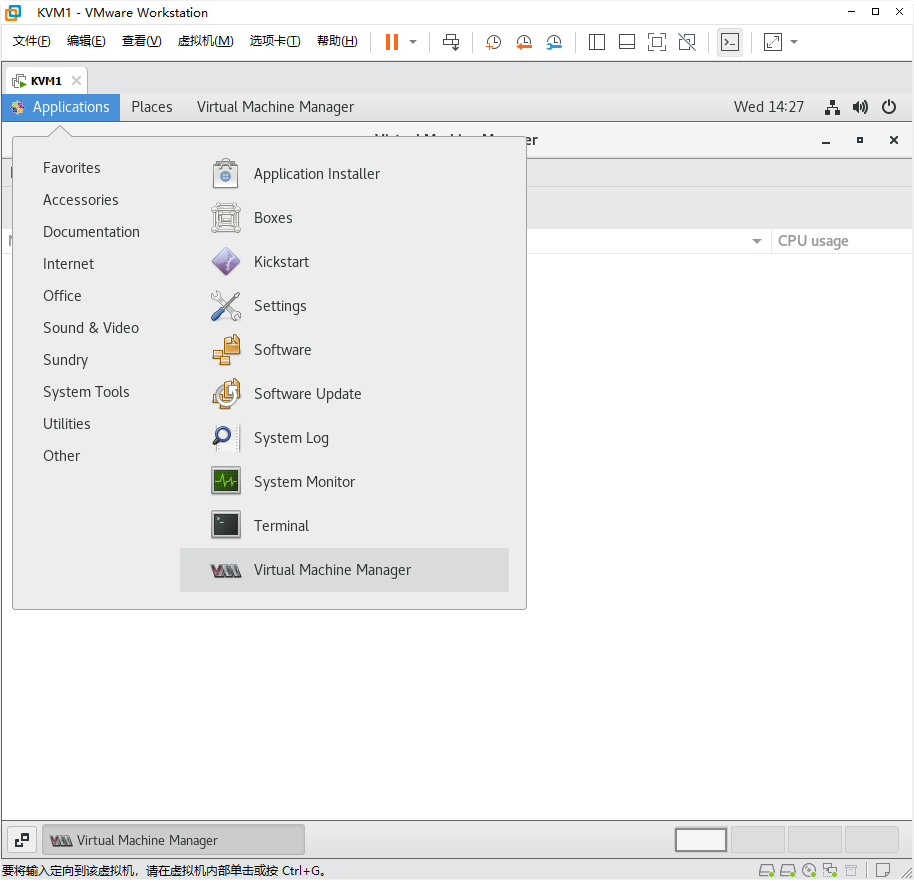This screenshot has height=880, width=914.
Task: Open the 虚拟机(M) menu
Action: (205, 41)
